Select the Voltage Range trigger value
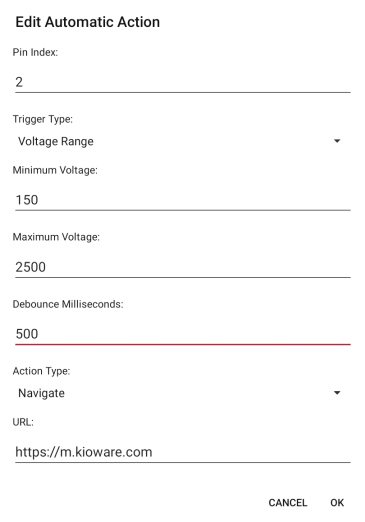The width and height of the screenshot is (365, 522). (x=56, y=141)
